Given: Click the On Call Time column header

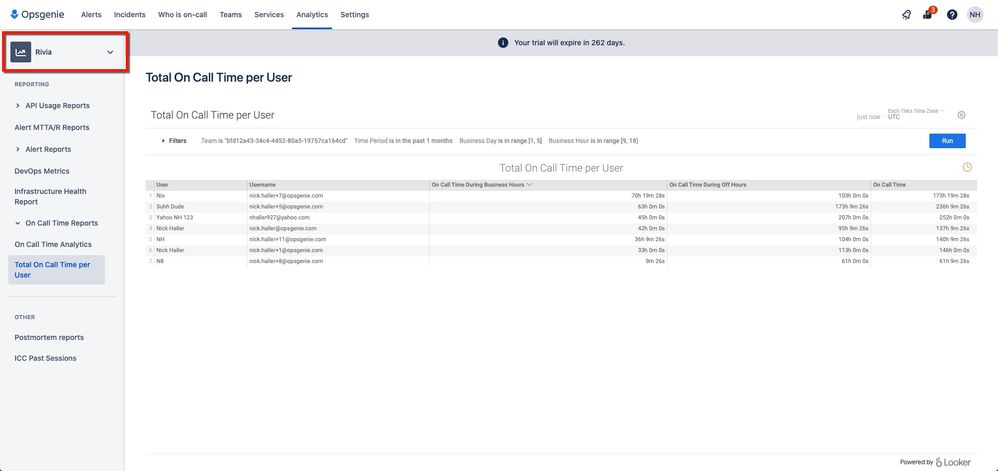Looking at the screenshot, I should [x=889, y=185].
